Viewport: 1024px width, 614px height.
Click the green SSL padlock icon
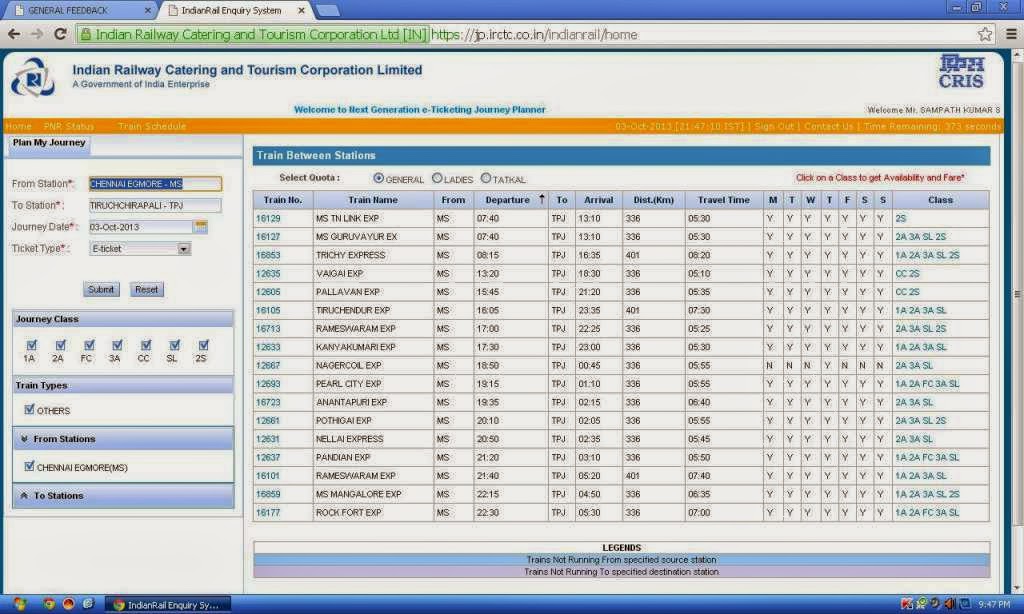(x=86, y=34)
